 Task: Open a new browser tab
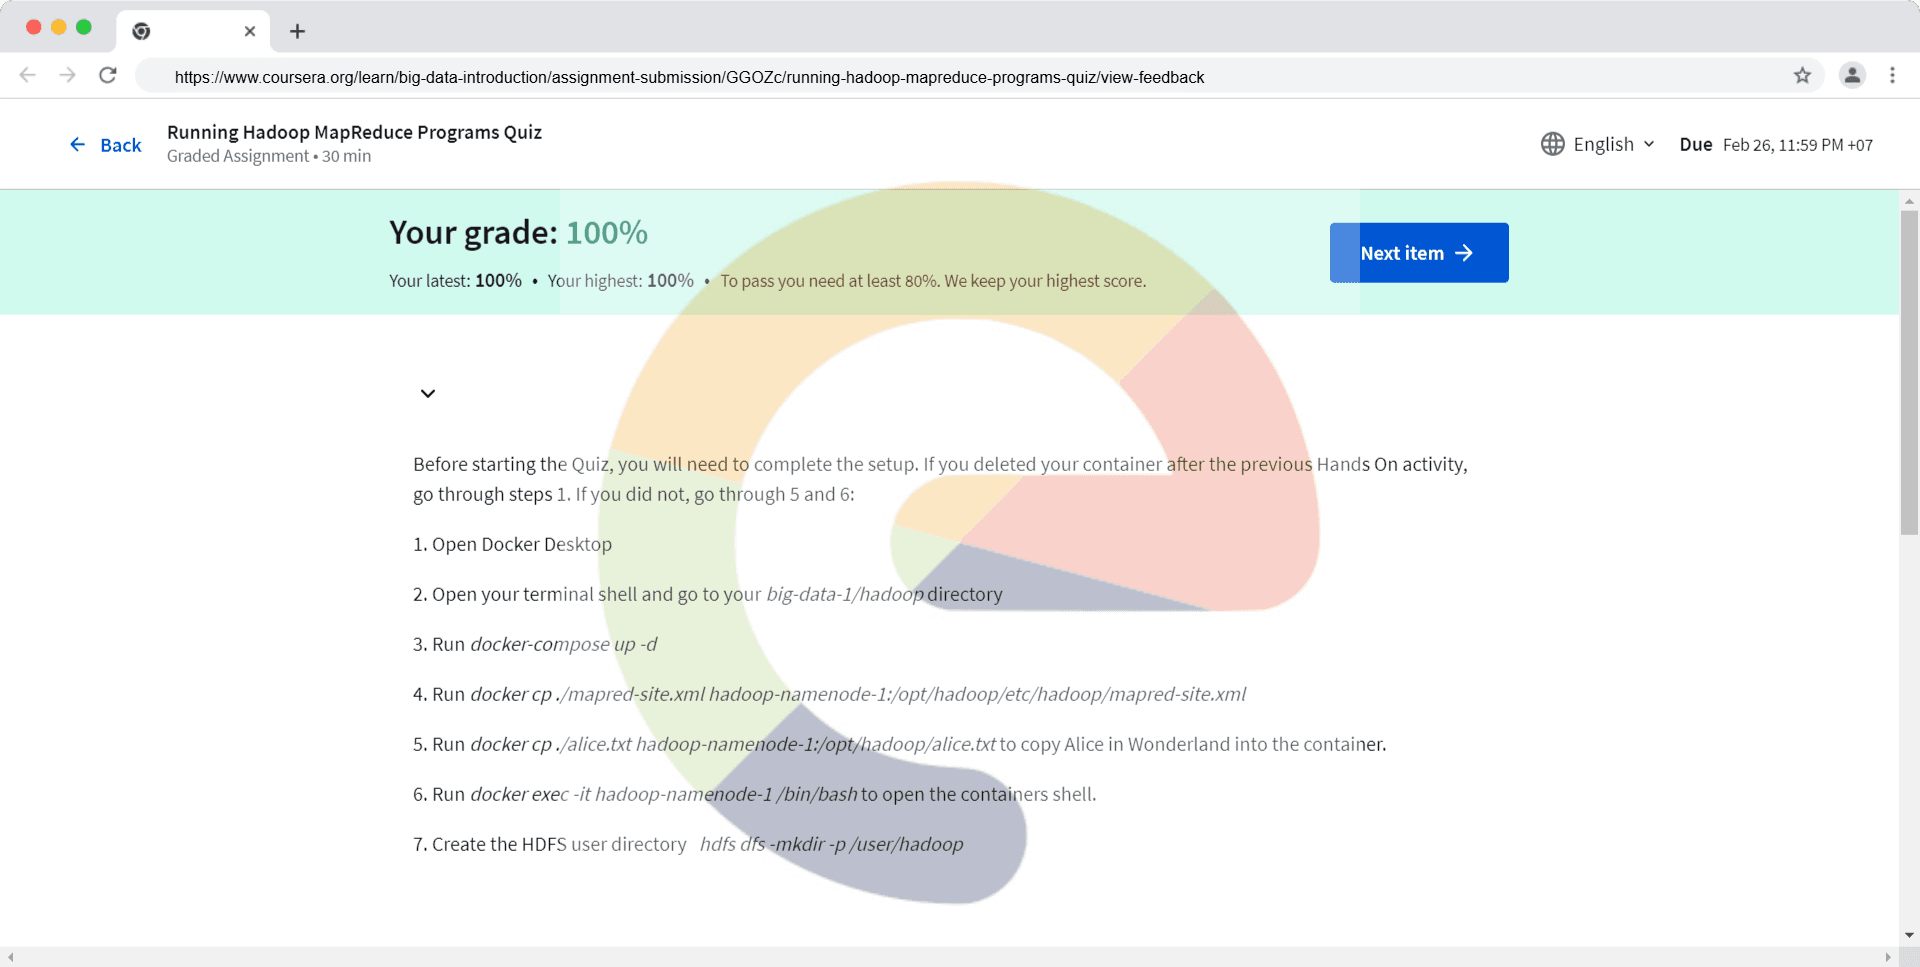click(x=297, y=31)
